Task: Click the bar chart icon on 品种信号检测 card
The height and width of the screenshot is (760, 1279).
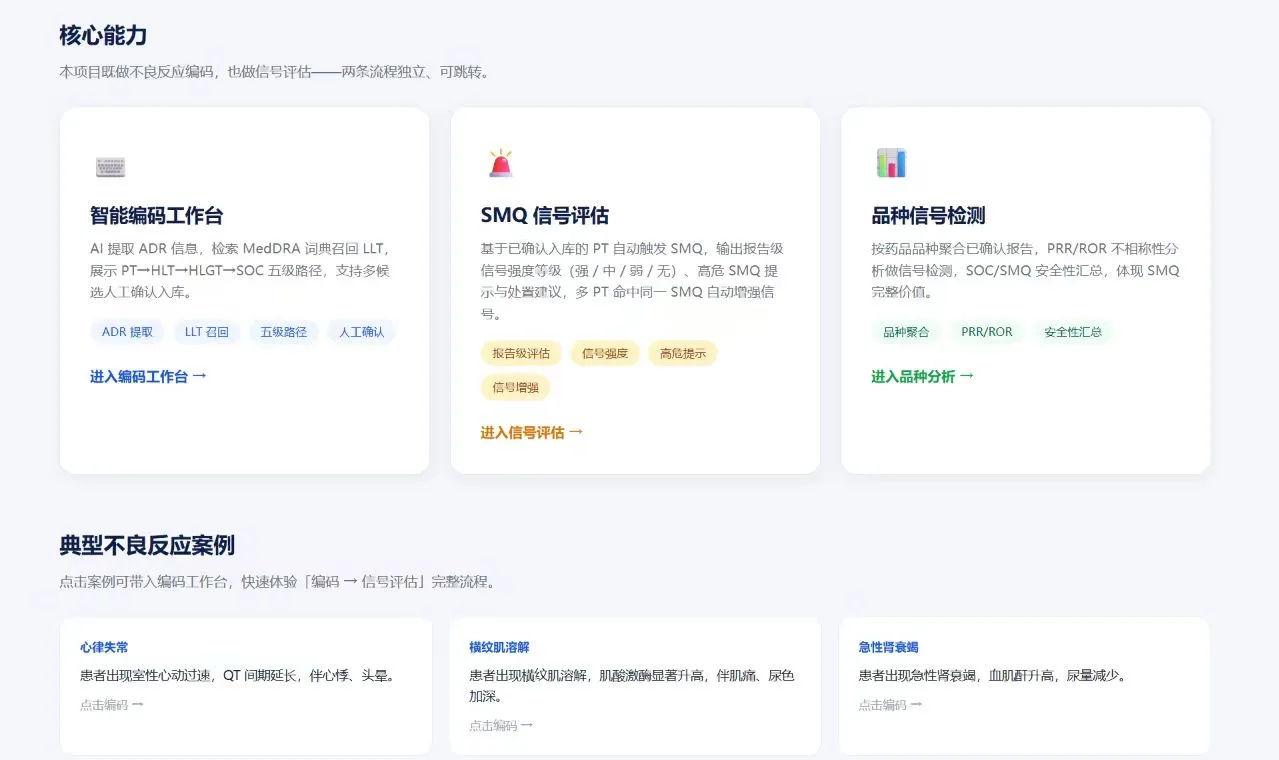Action: click(x=891, y=163)
